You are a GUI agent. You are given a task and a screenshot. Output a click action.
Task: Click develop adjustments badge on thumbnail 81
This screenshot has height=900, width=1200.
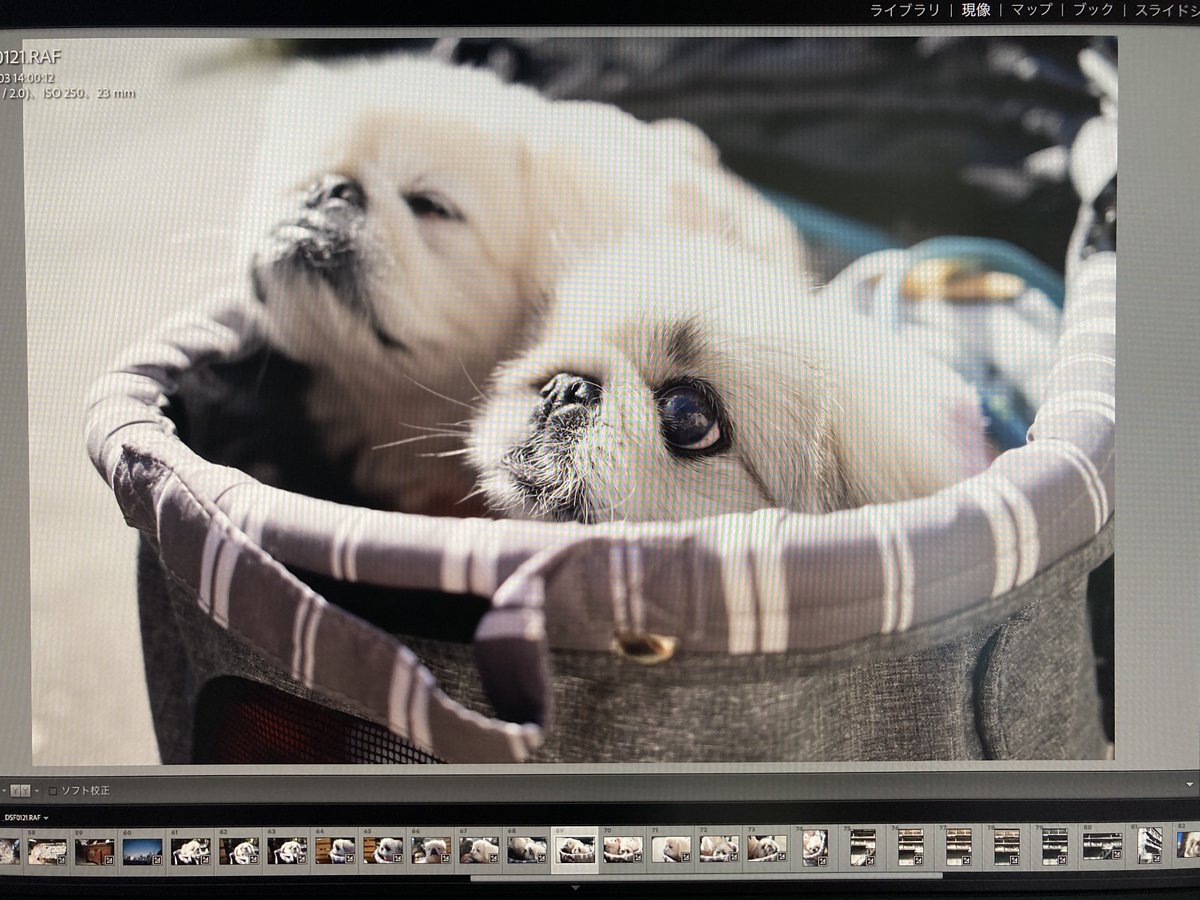(1156, 858)
